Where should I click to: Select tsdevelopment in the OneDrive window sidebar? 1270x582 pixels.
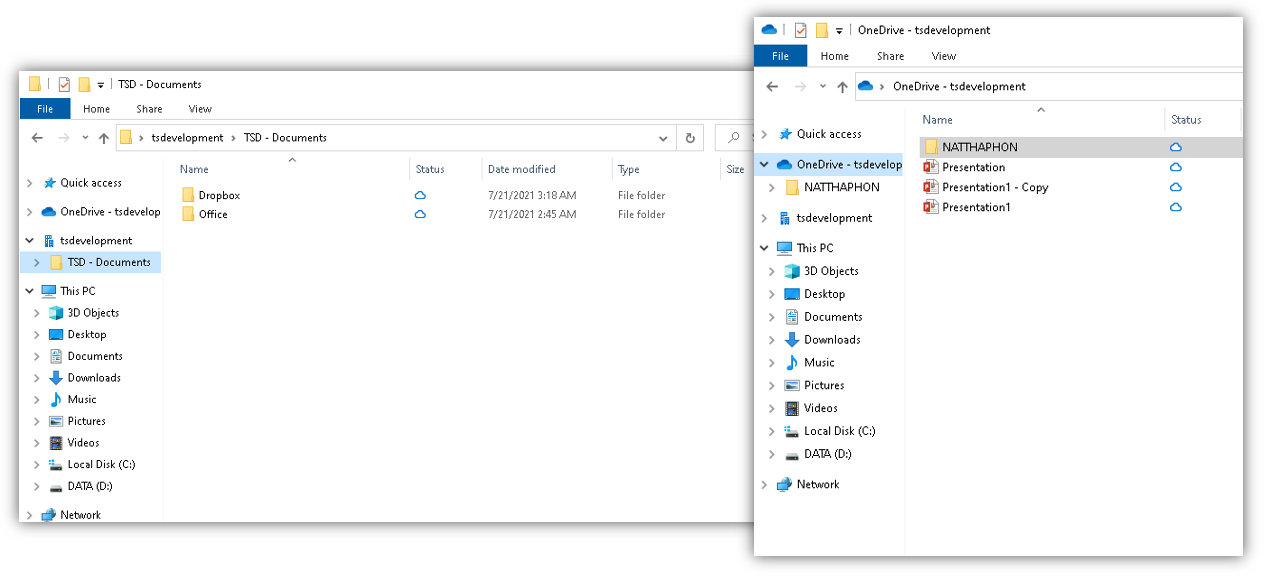pos(834,218)
